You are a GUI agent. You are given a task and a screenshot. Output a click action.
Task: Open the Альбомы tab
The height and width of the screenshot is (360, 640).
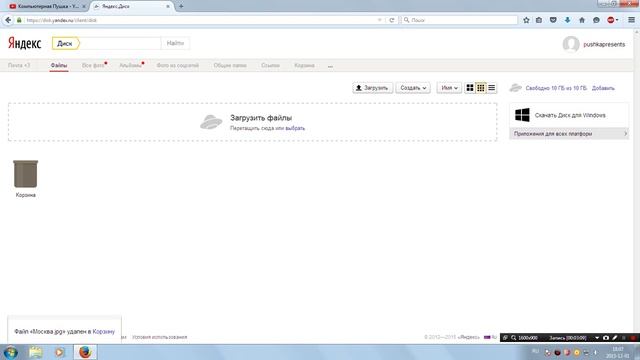(x=131, y=65)
